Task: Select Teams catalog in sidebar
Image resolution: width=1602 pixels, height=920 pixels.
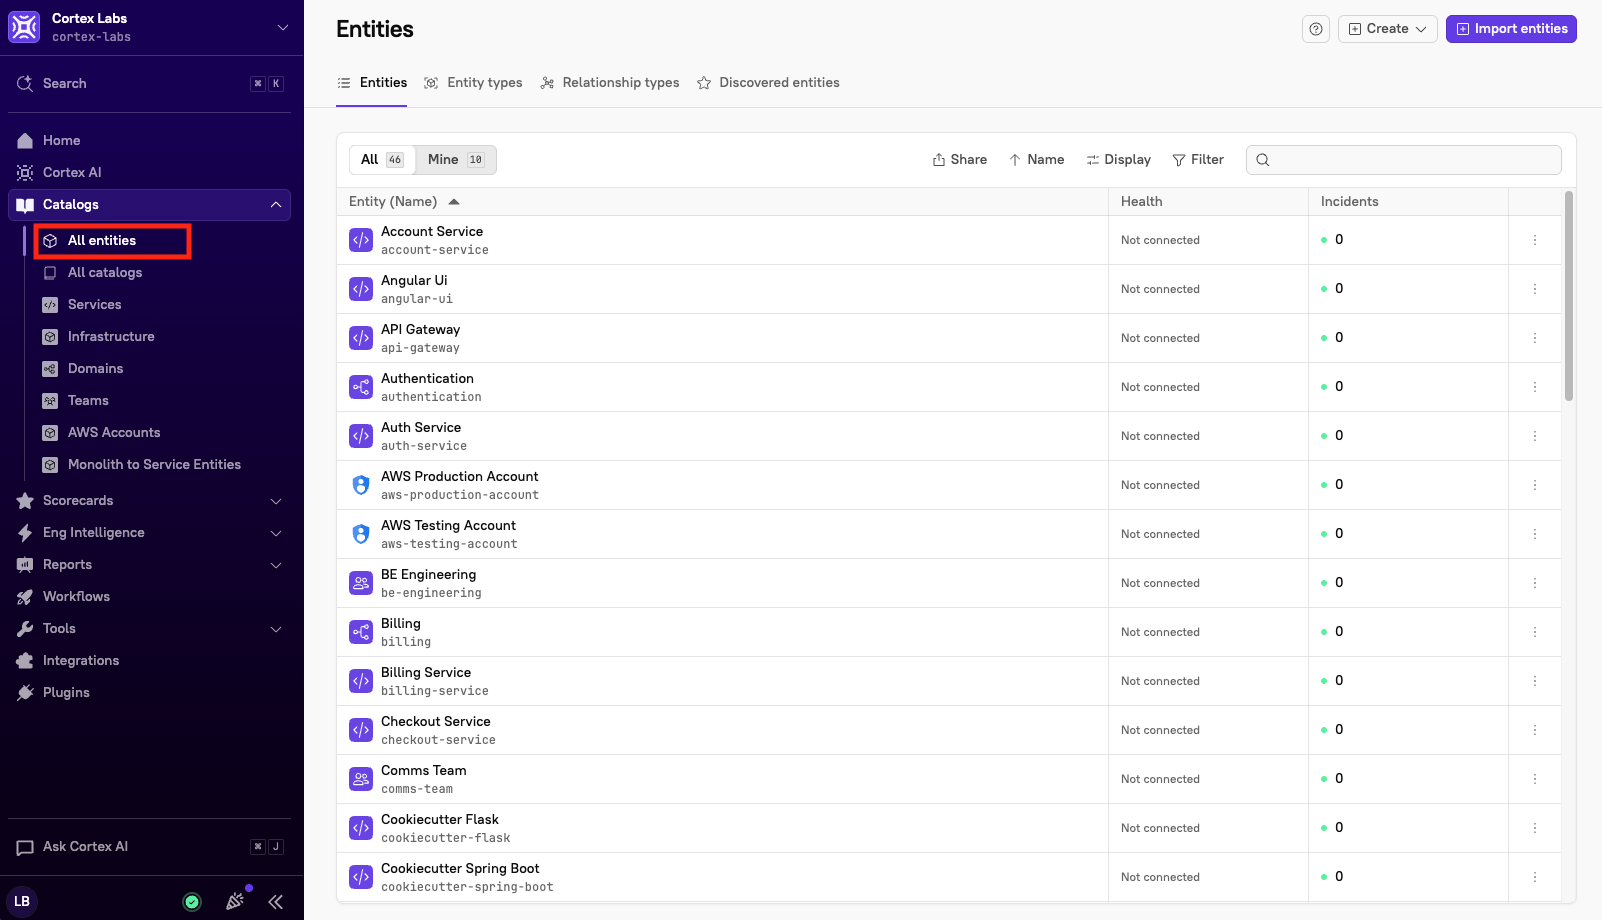Action: point(162,401)
